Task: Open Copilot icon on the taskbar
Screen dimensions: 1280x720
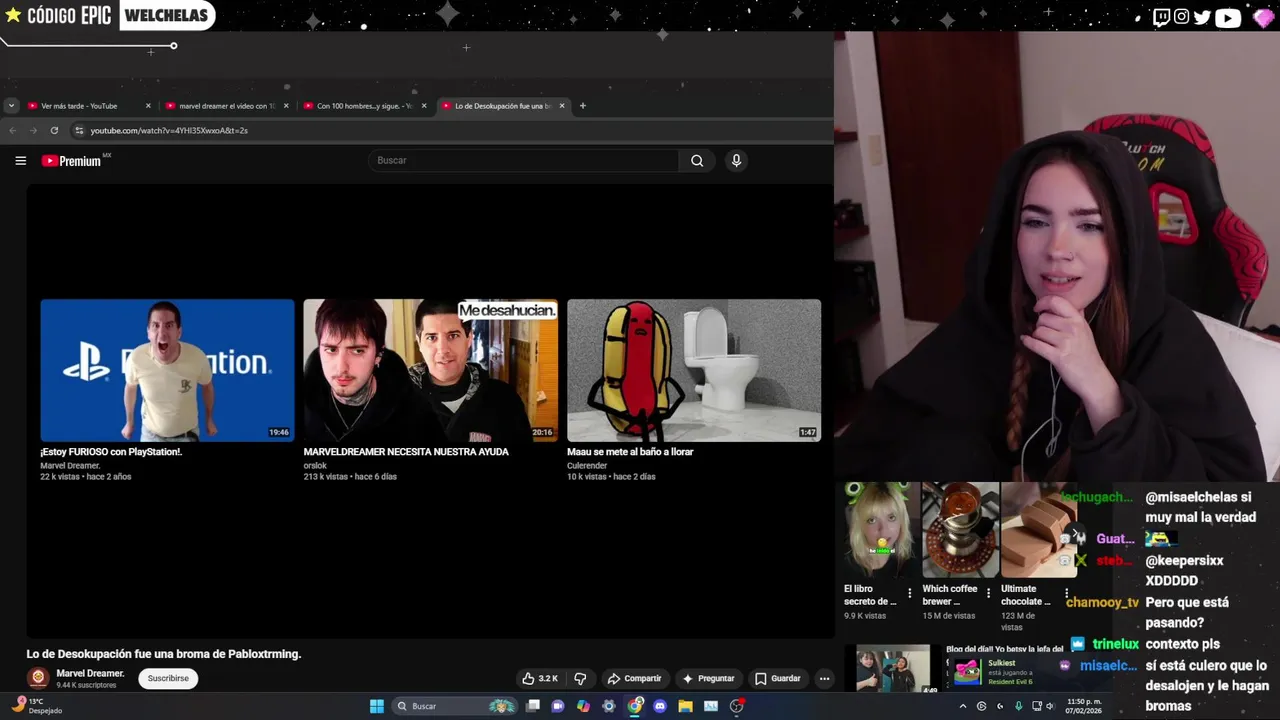Action: [584, 706]
